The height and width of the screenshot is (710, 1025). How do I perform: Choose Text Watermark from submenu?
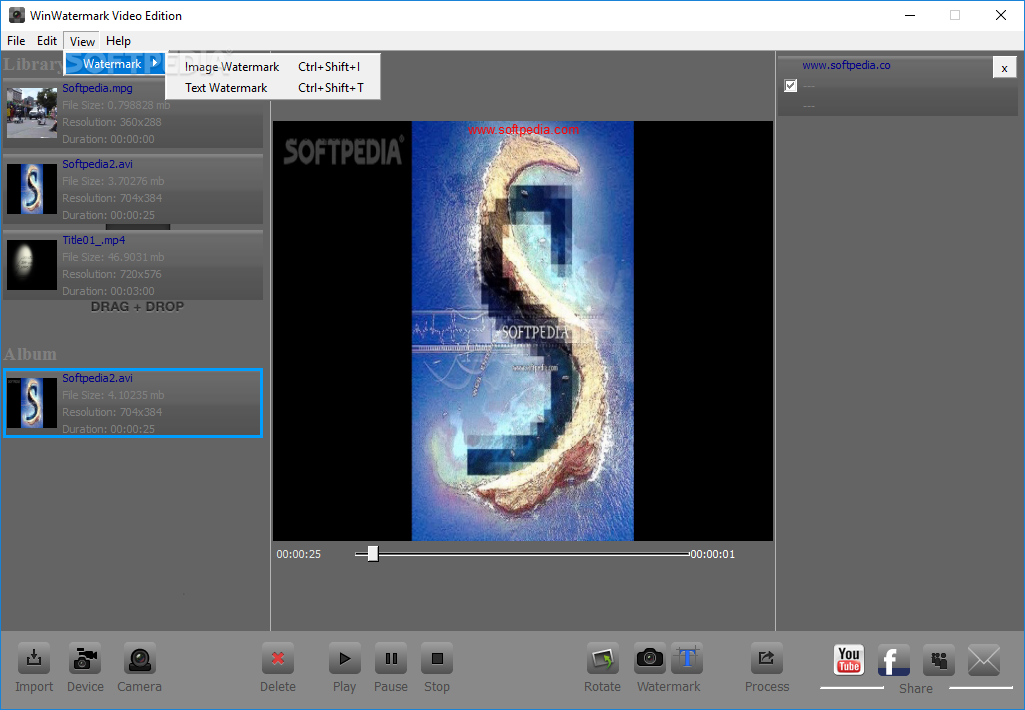pyautogui.click(x=226, y=88)
